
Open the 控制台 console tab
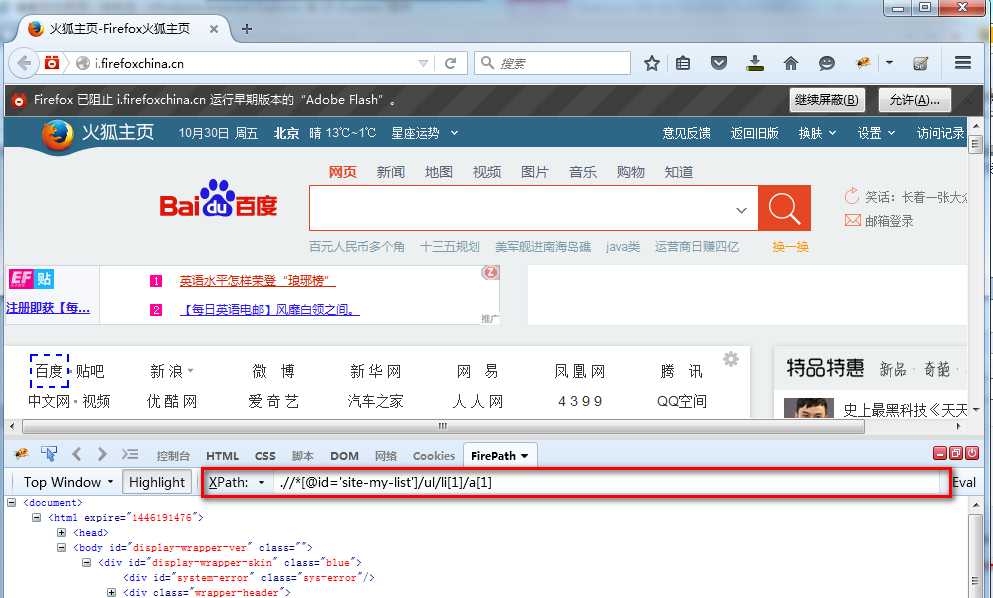click(x=173, y=455)
